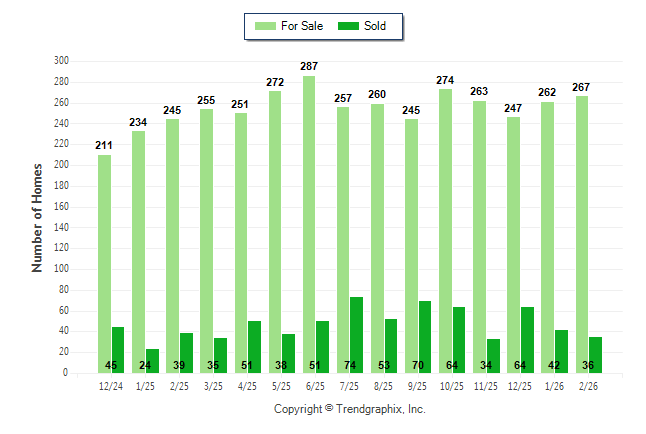Toggle the Sold legend label
Viewport: 646px width, 434px height.
coord(376,26)
